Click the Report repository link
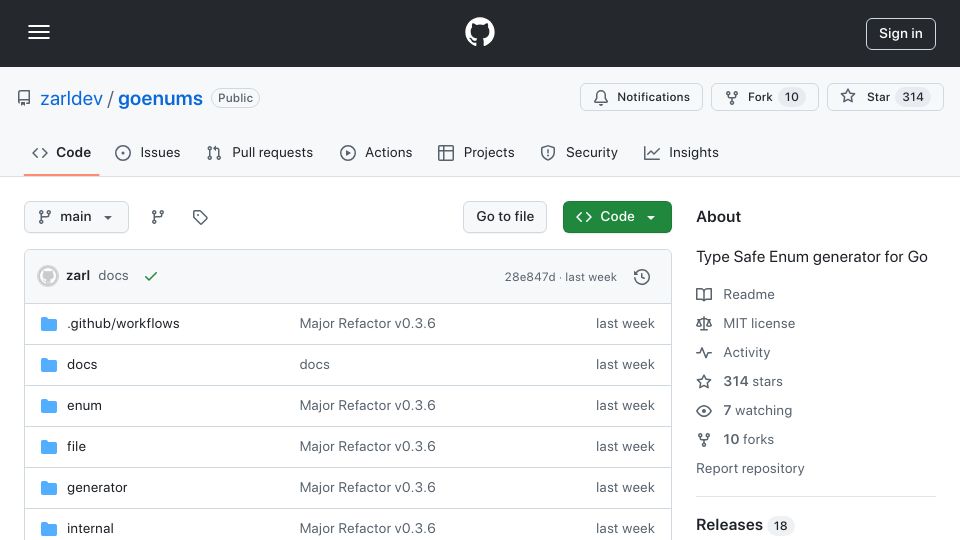Screen dimensions: 960x540 click(750, 468)
